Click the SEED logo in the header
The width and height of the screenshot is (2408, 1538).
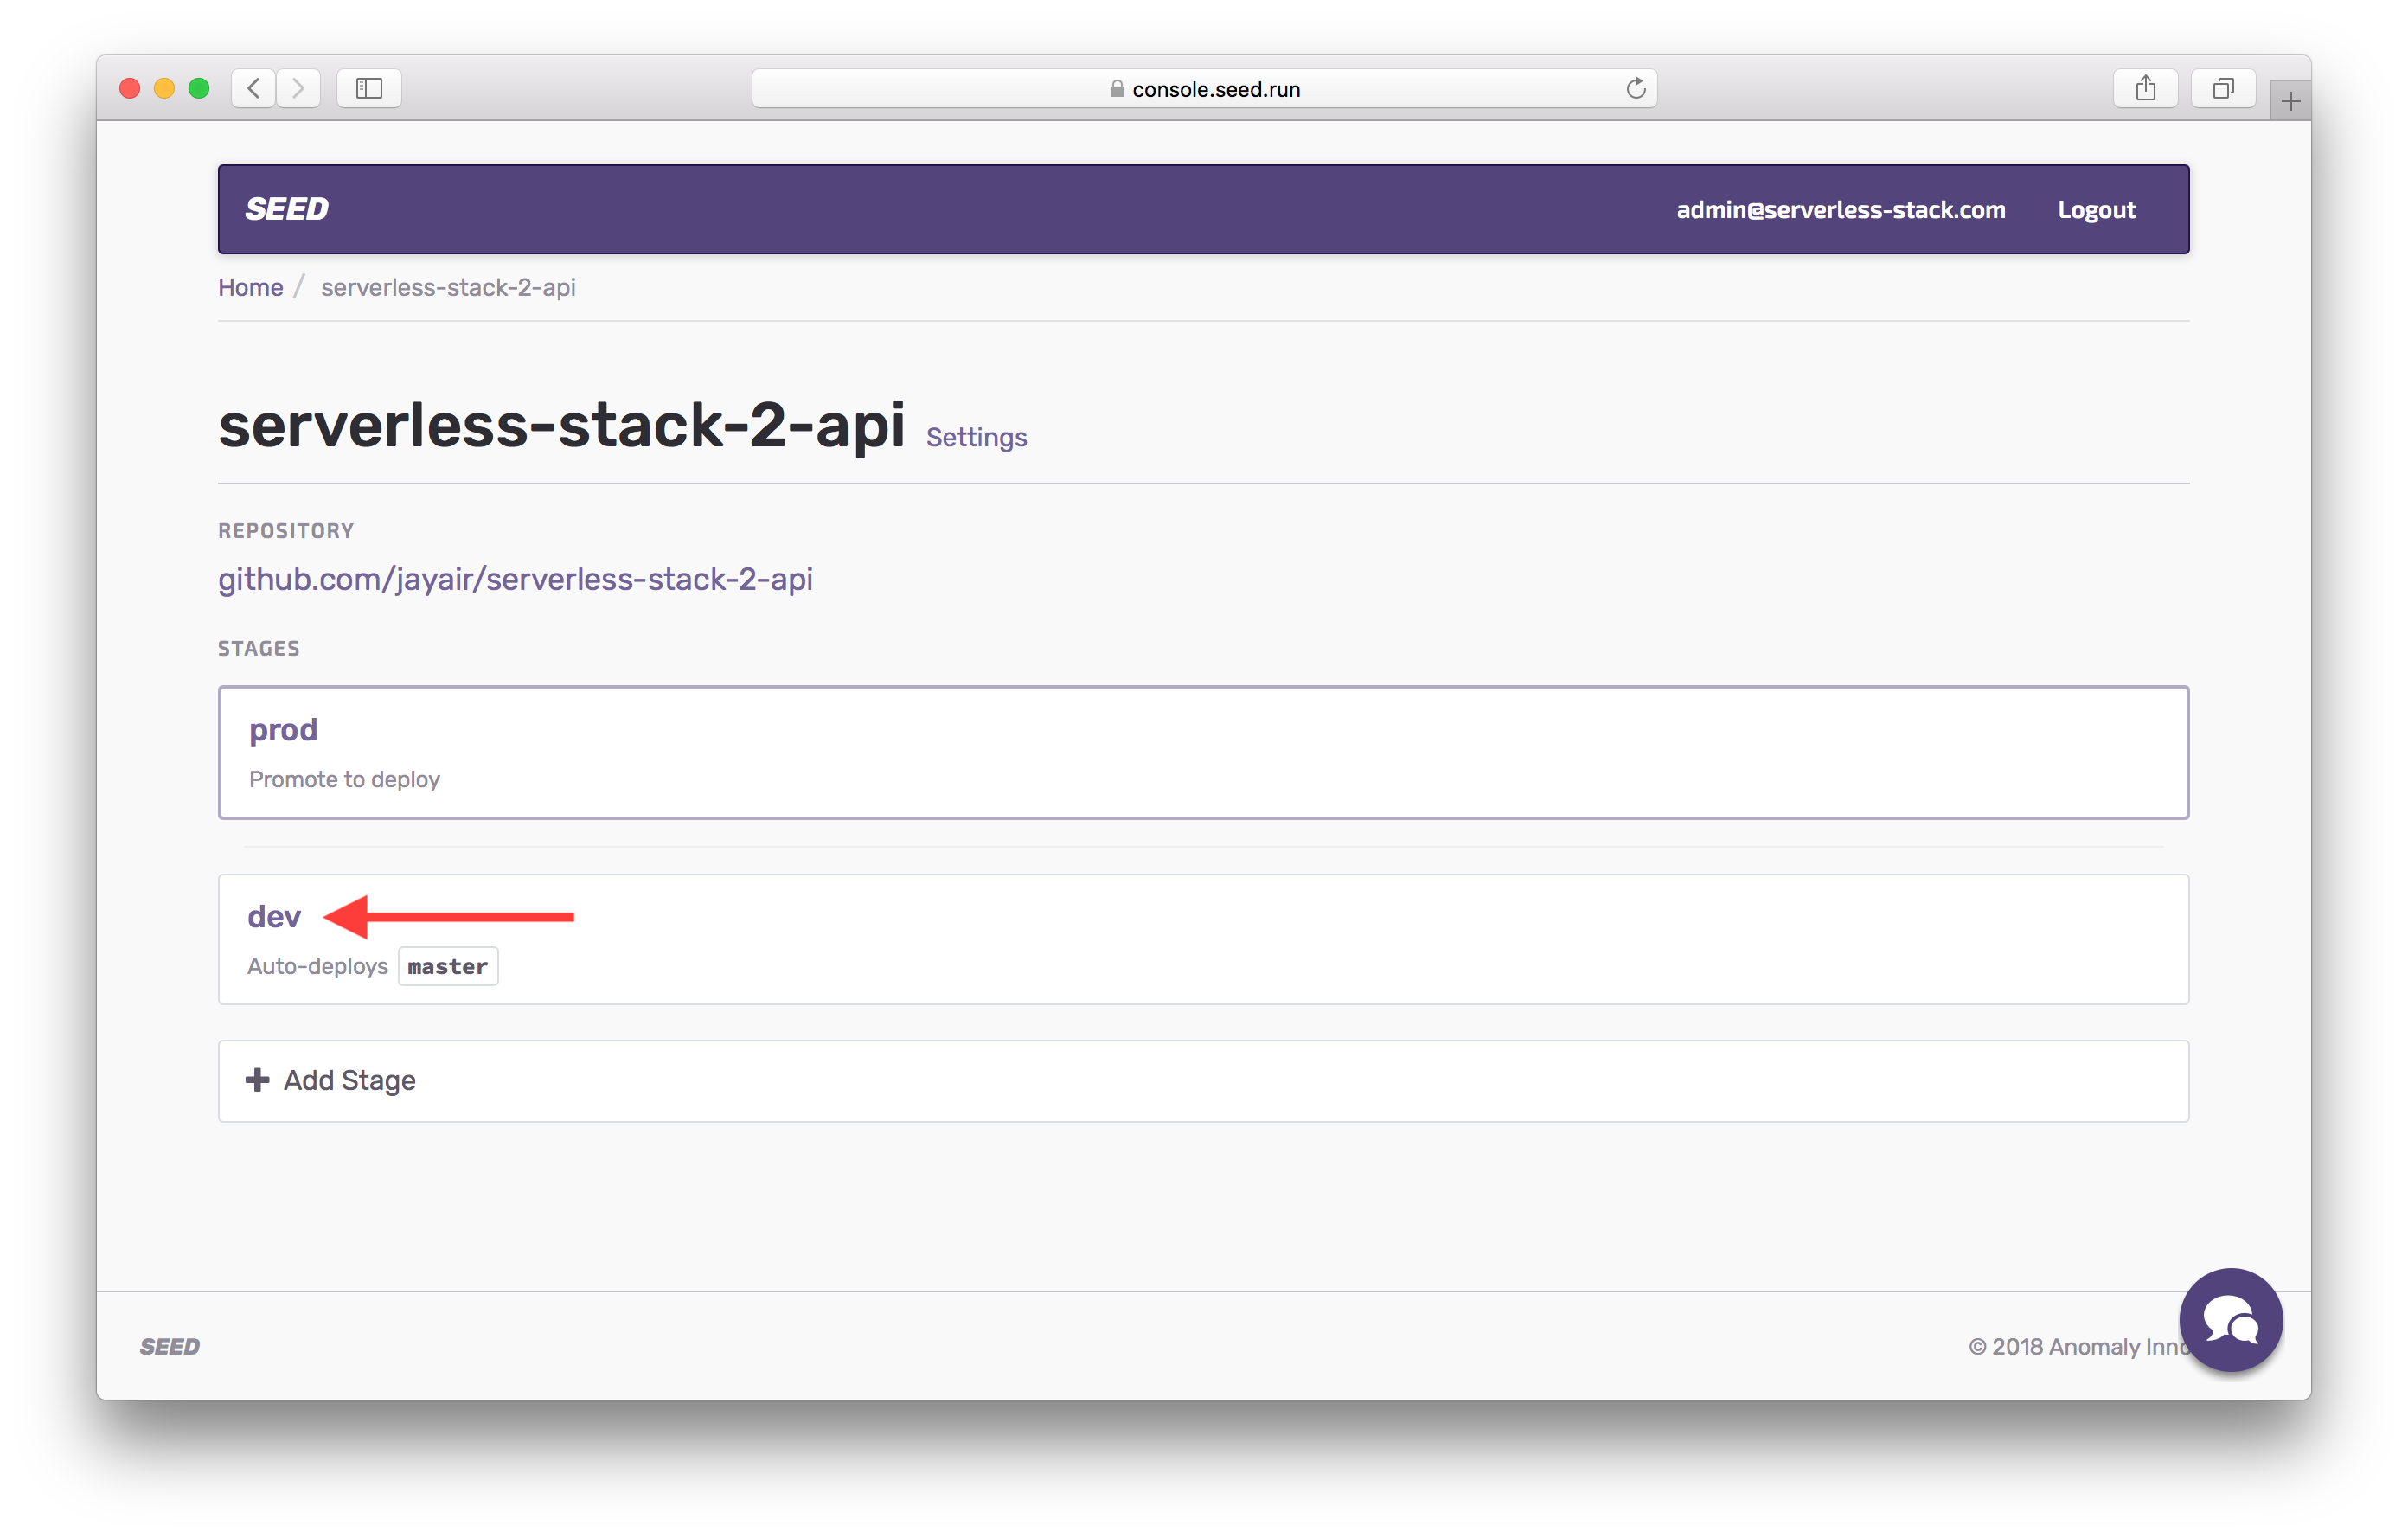coord(287,209)
